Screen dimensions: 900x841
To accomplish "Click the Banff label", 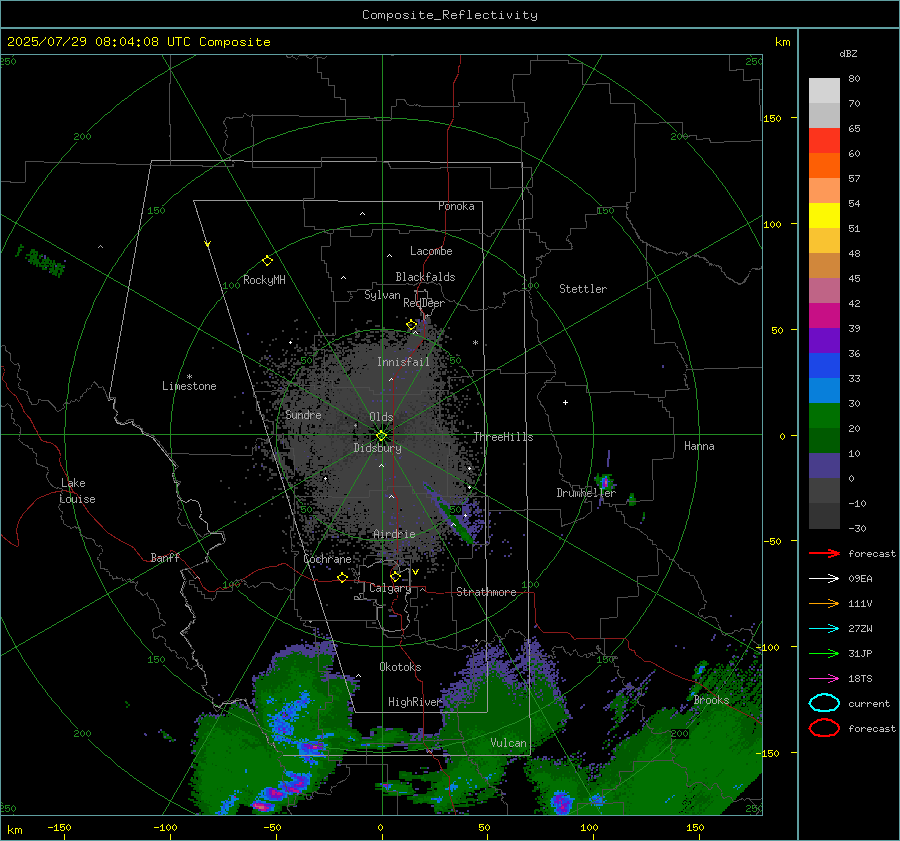I will point(165,557).
